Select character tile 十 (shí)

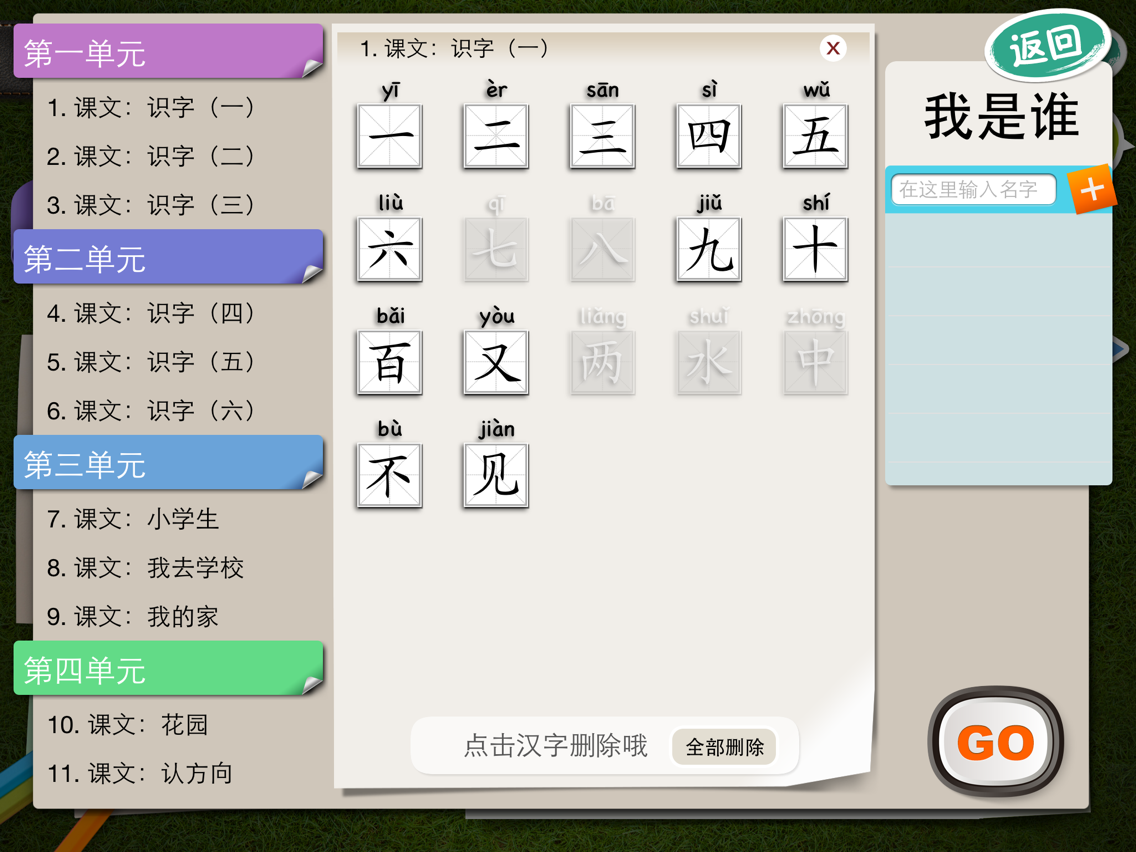tap(815, 249)
